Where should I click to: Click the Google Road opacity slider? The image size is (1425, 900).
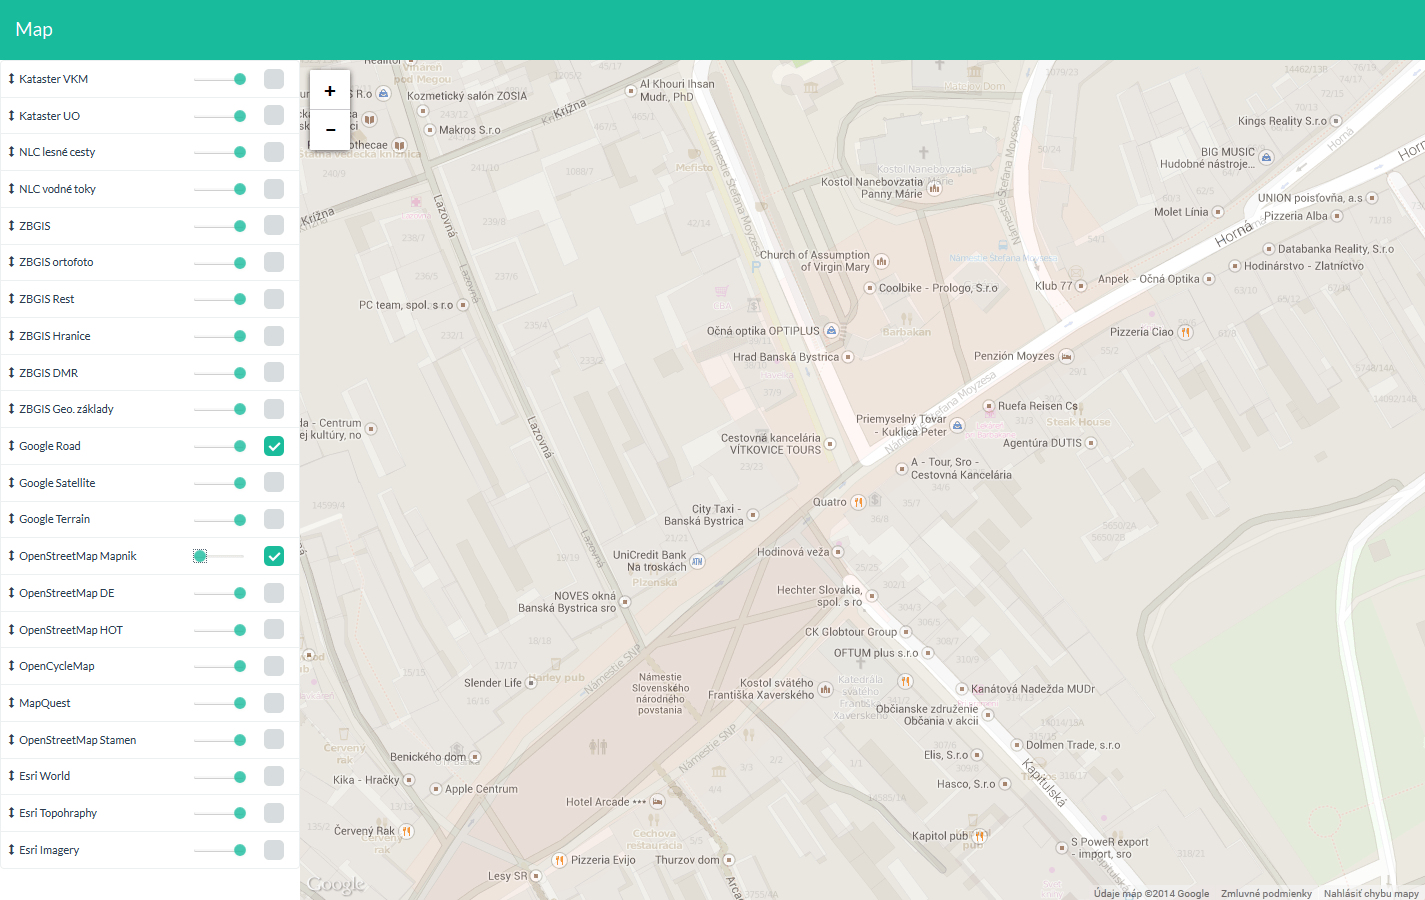tap(220, 446)
